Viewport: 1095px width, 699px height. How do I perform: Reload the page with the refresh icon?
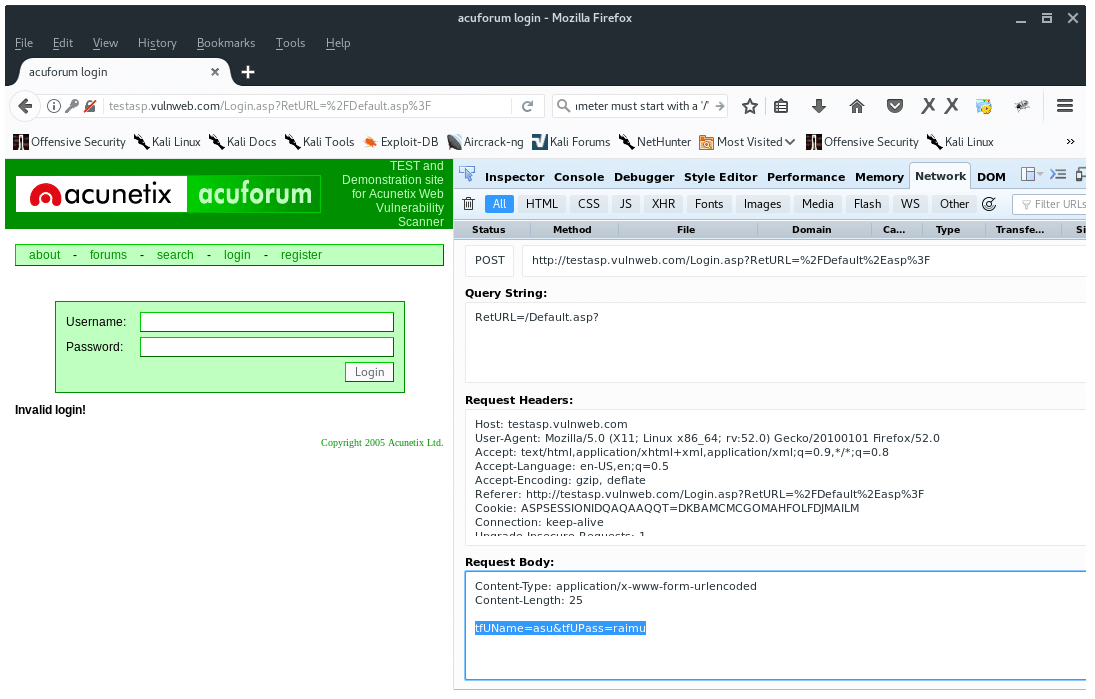tap(527, 106)
